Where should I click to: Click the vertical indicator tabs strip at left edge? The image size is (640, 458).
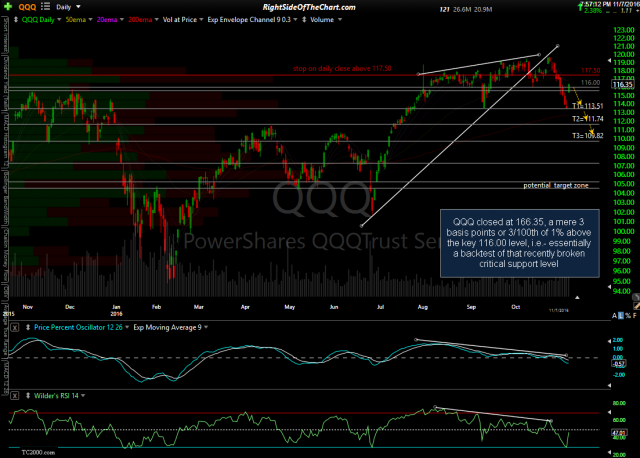tap(6, 204)
